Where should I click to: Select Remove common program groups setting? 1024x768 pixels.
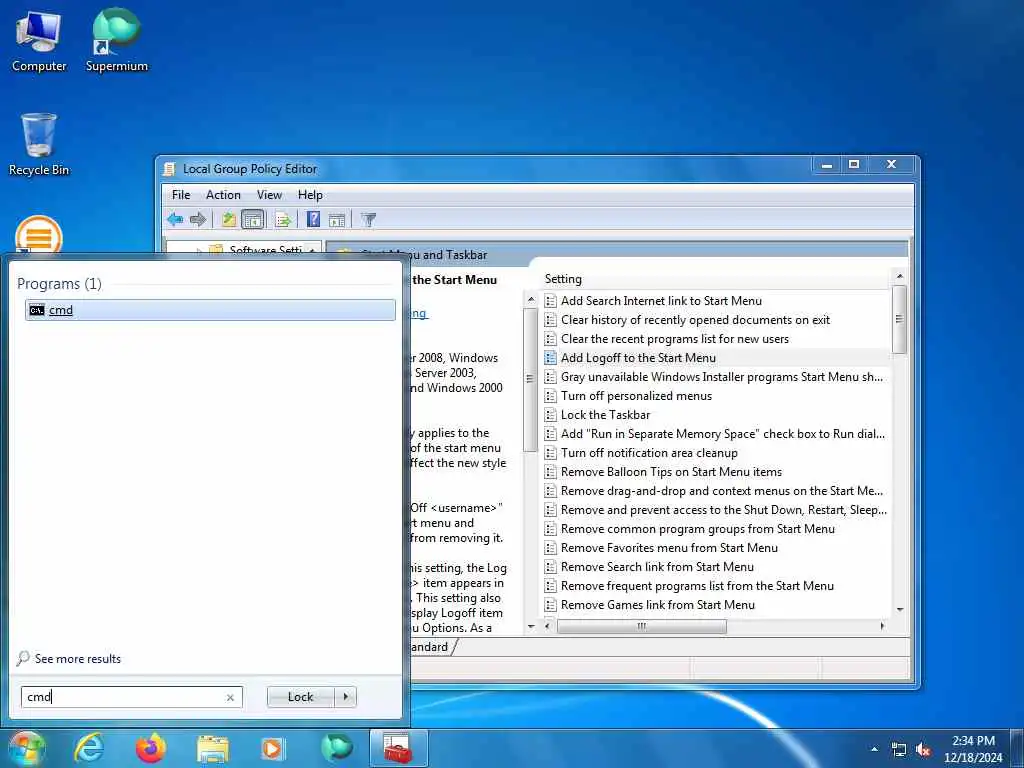coord(697,529)
